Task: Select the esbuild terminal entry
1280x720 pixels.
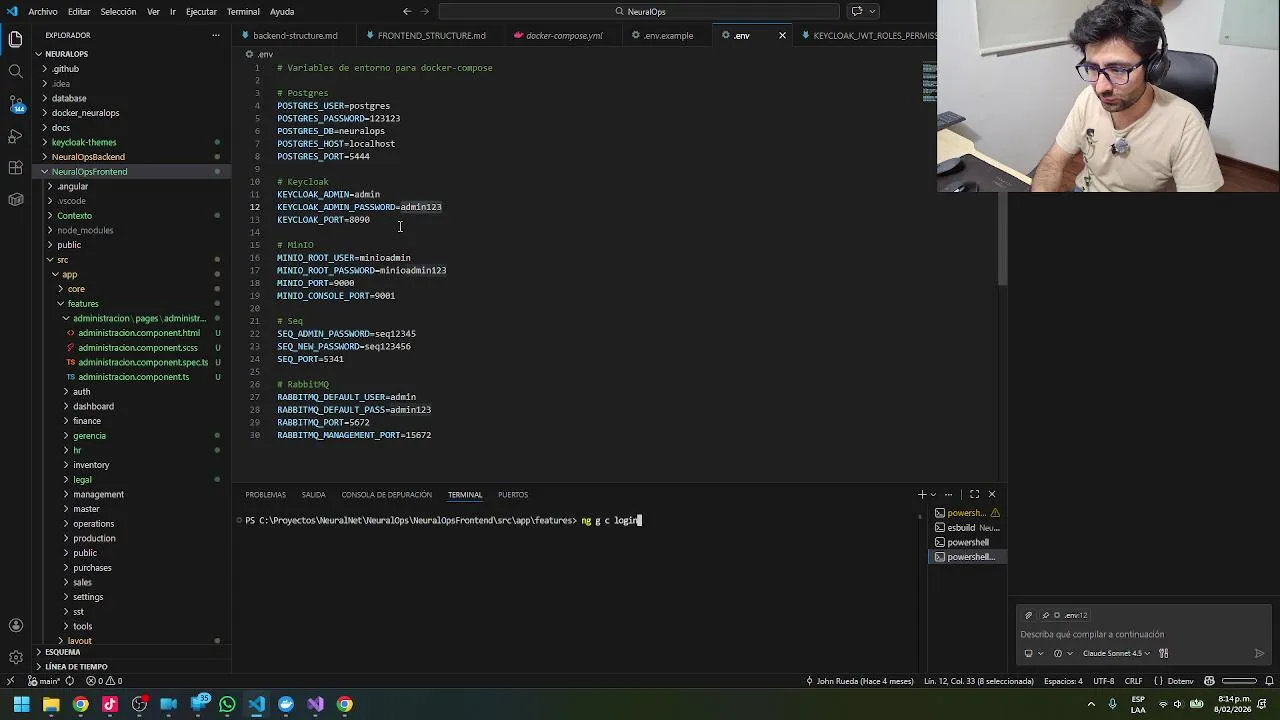Action: pos(967,527)
